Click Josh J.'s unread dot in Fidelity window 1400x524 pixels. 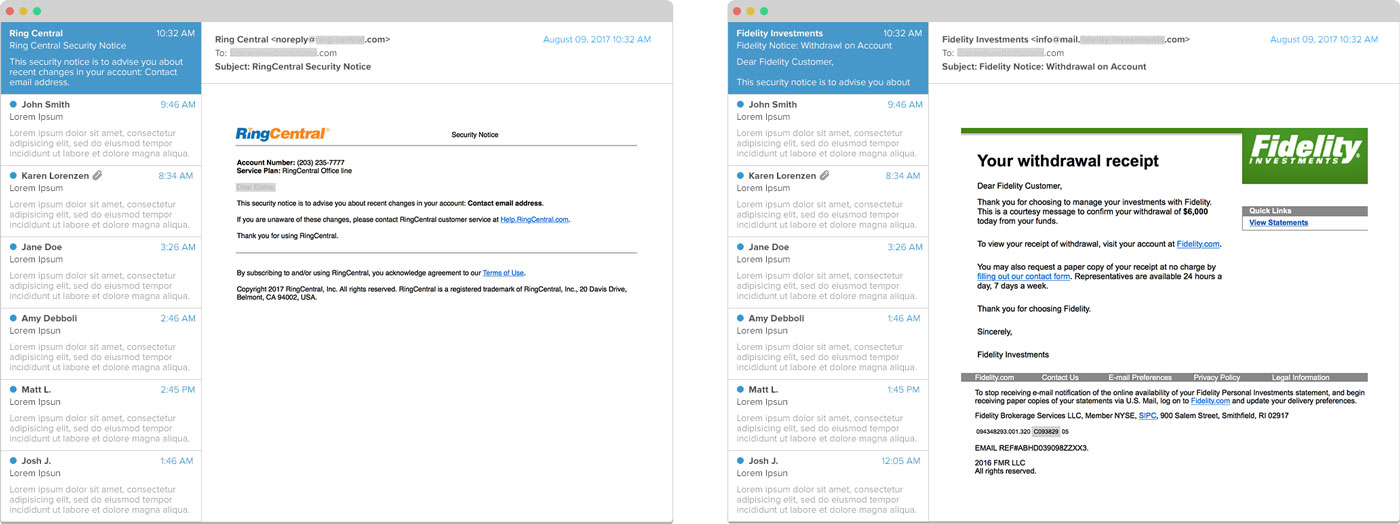click(741, 461)
